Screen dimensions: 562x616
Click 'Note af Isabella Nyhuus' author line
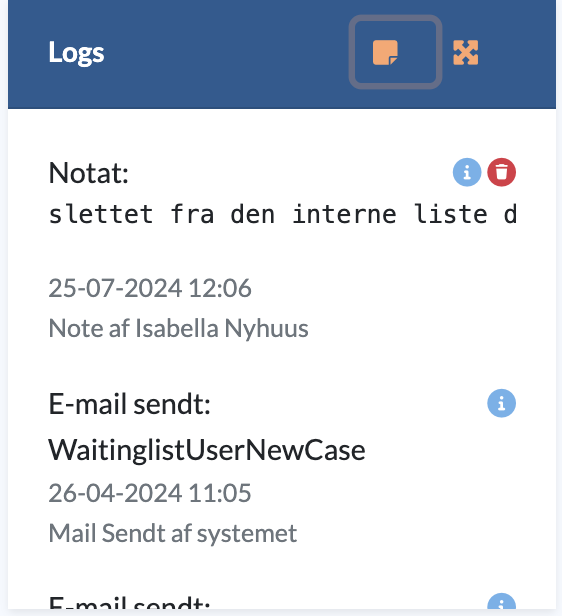pos(178,328)
